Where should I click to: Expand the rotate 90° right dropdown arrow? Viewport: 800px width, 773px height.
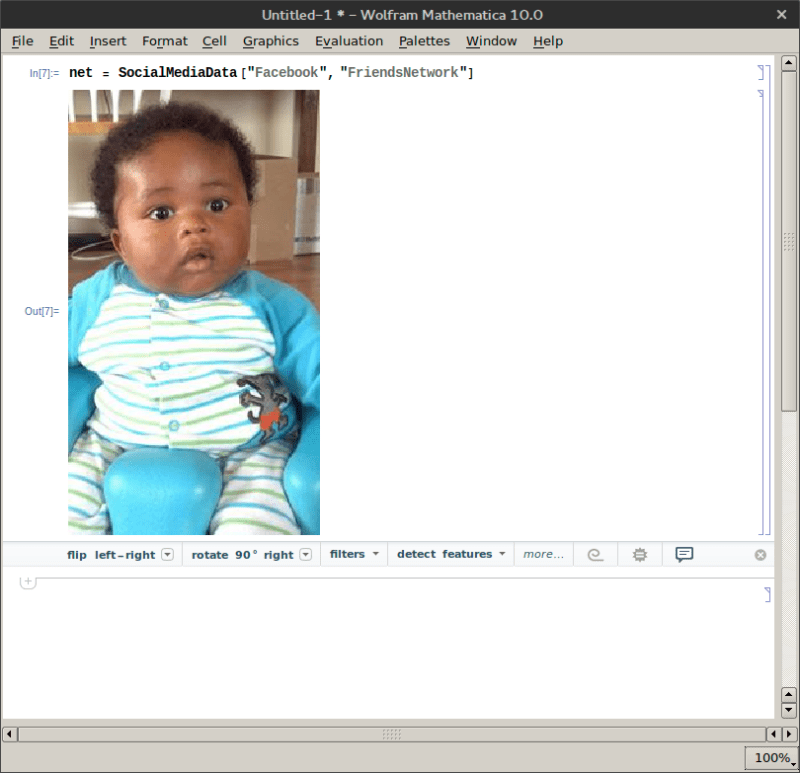pos(306,555)
